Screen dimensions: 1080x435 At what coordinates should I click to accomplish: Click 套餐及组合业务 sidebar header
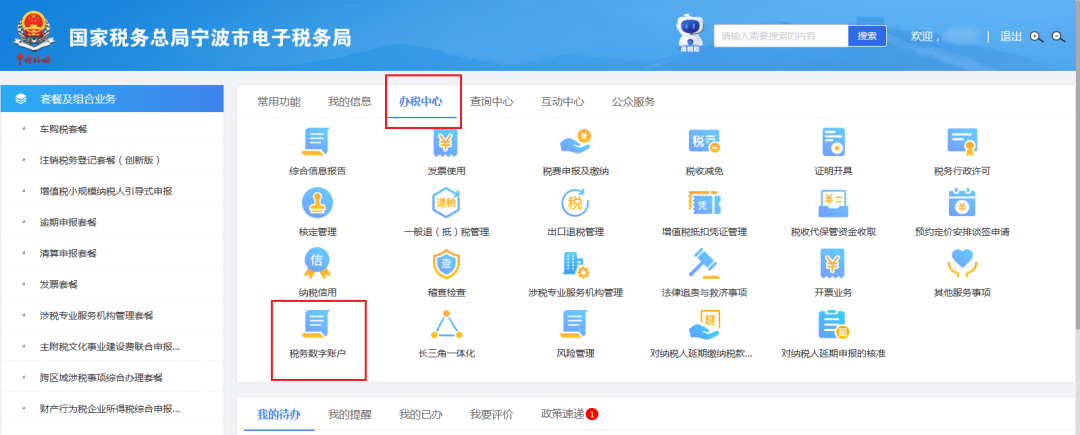(x=112, y=98)
